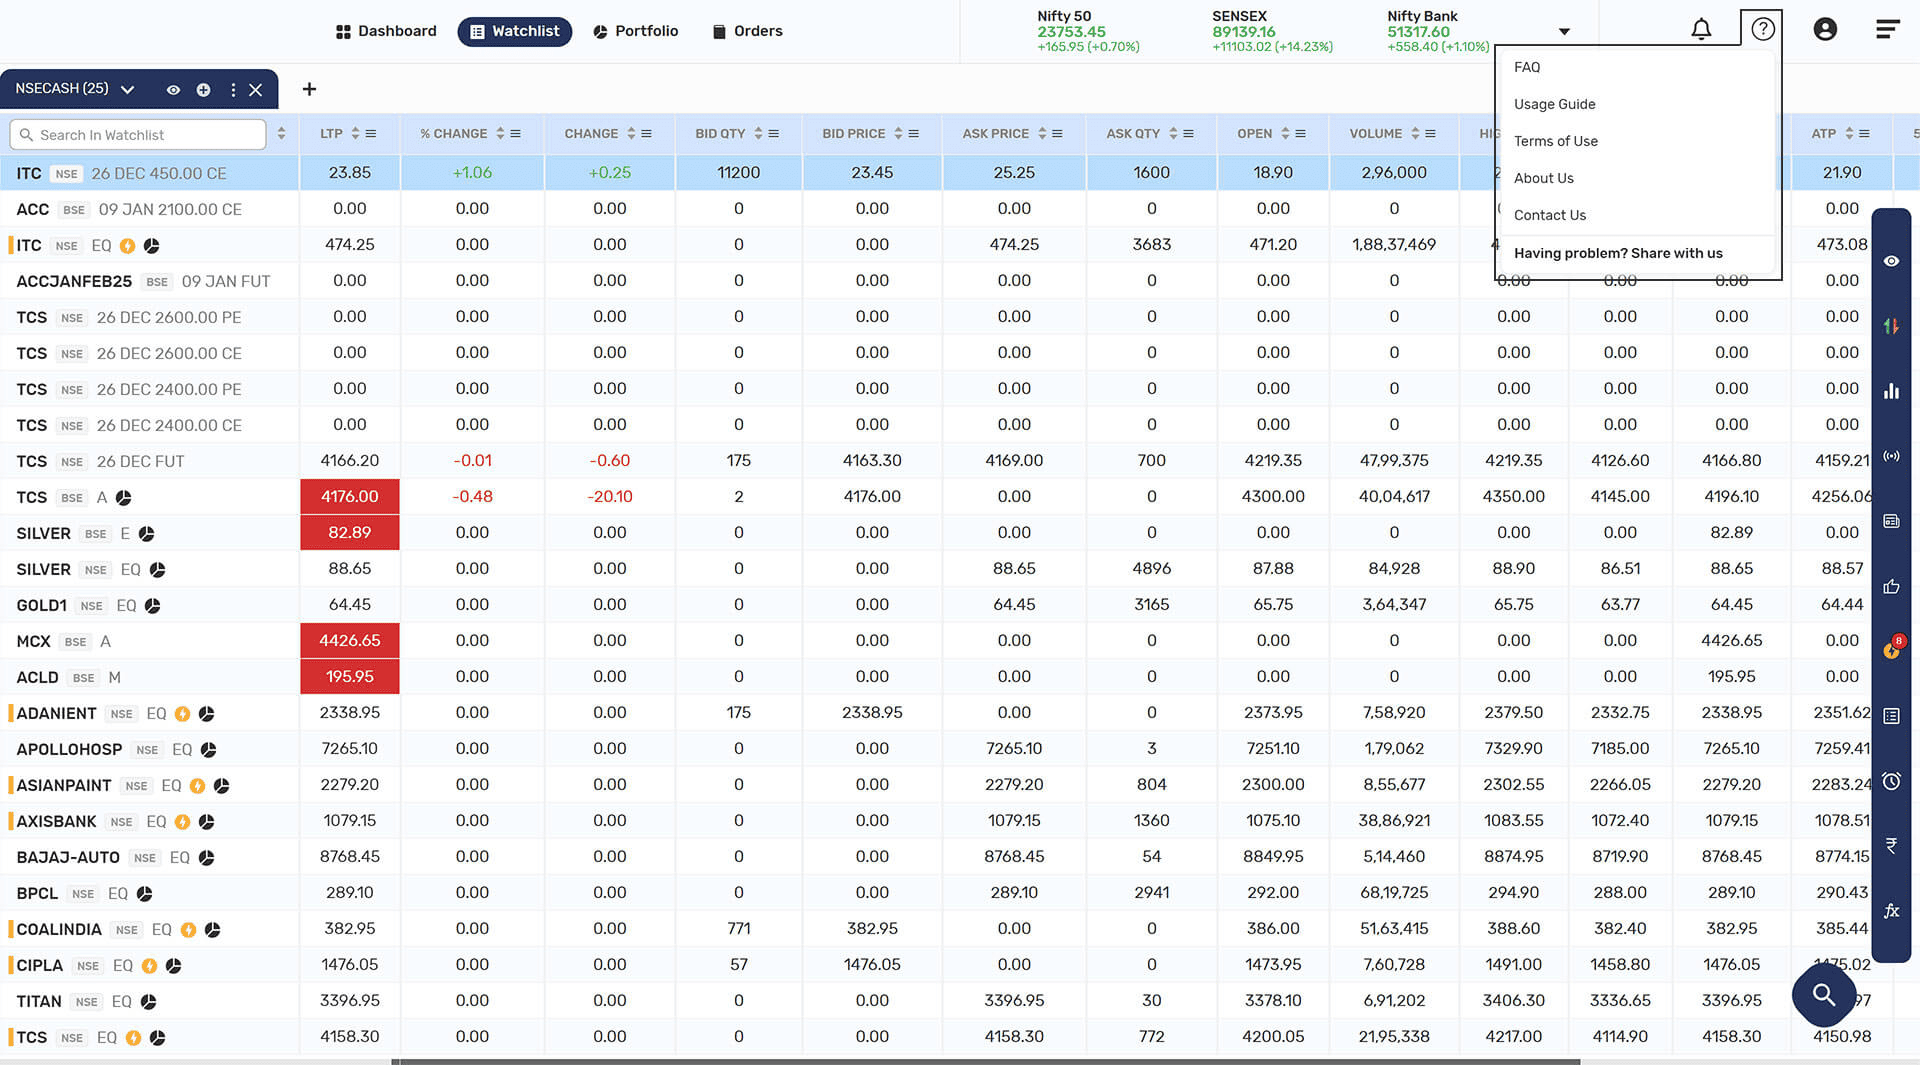Open bar chart icon in side panel
Viewport: 1920px width, 1065px height.
[x=1891, y=391]
